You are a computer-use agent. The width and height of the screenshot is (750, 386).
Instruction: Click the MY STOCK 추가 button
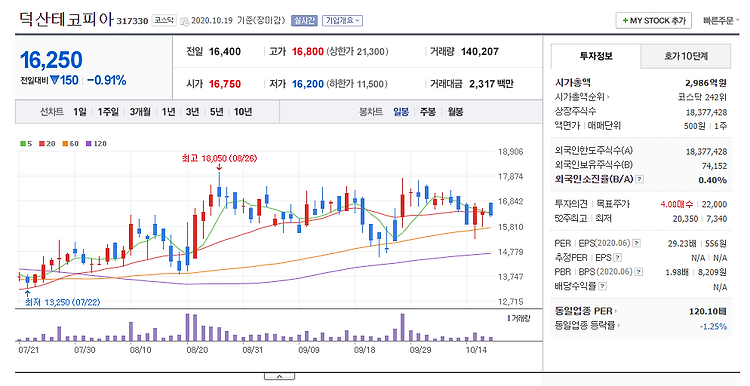click(x=654, y=21)
